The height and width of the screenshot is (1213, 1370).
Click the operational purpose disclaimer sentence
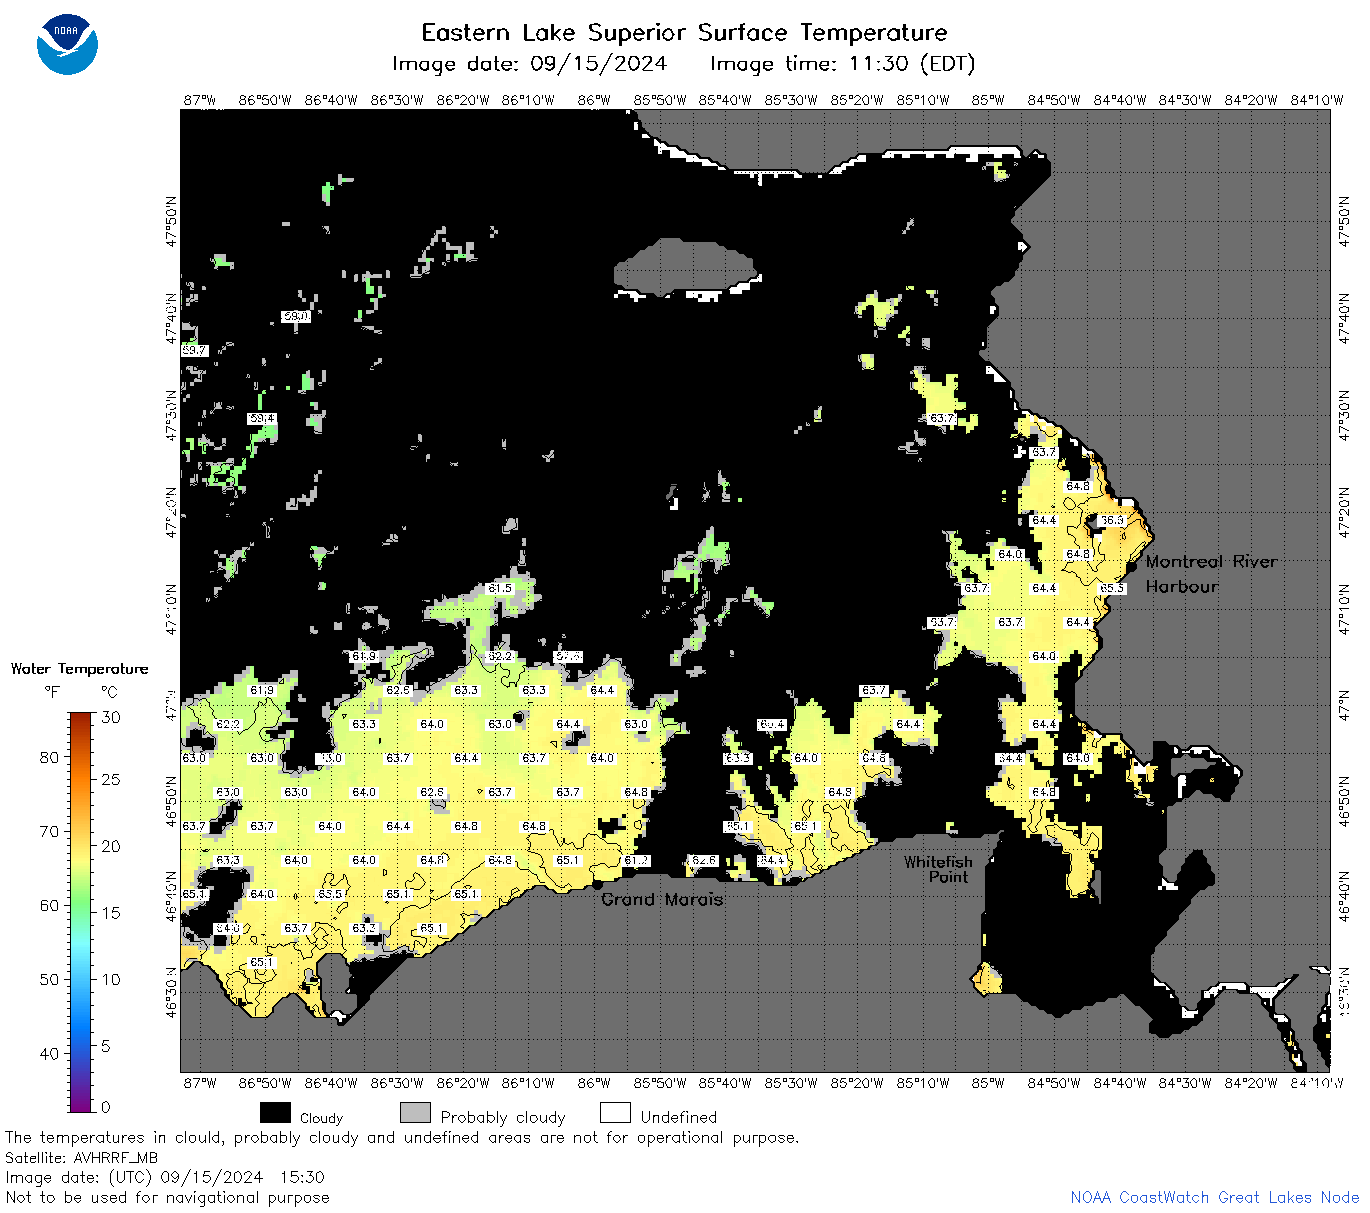(x=402, y=1137)
